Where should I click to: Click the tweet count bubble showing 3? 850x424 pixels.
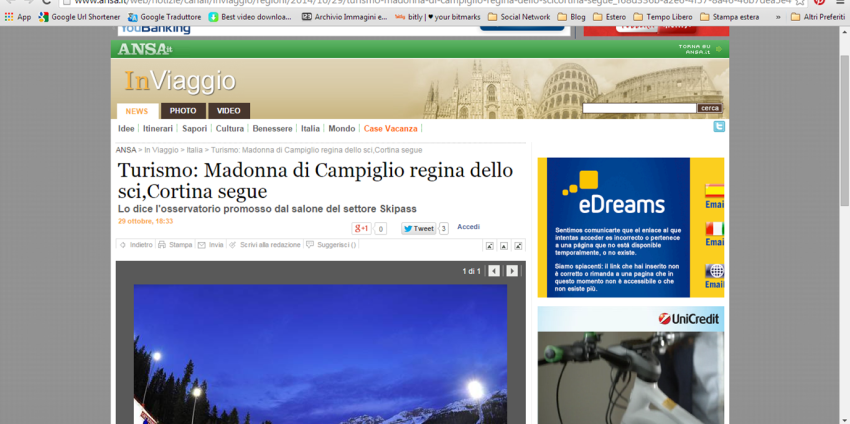[x=443, y=229]
